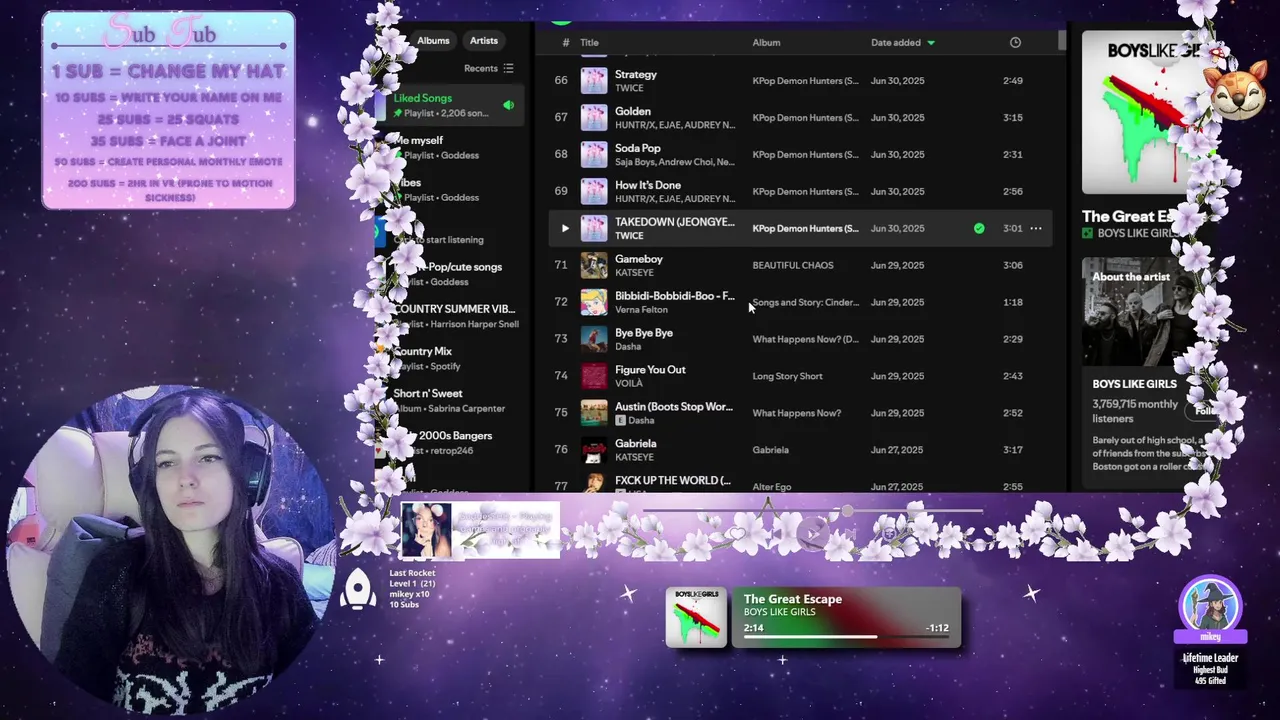This screenshot has height=720, width=1280.
Task: Open the BEAUTIFUL CHAOS album link
Action: (x=793, y=266)
